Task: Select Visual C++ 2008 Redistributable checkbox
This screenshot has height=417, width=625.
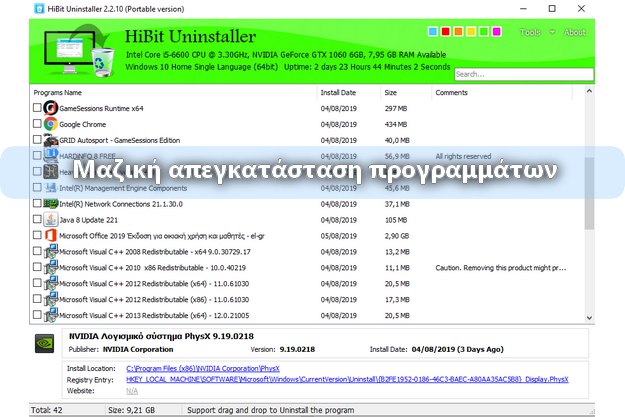Action: [x=37, y=251]
